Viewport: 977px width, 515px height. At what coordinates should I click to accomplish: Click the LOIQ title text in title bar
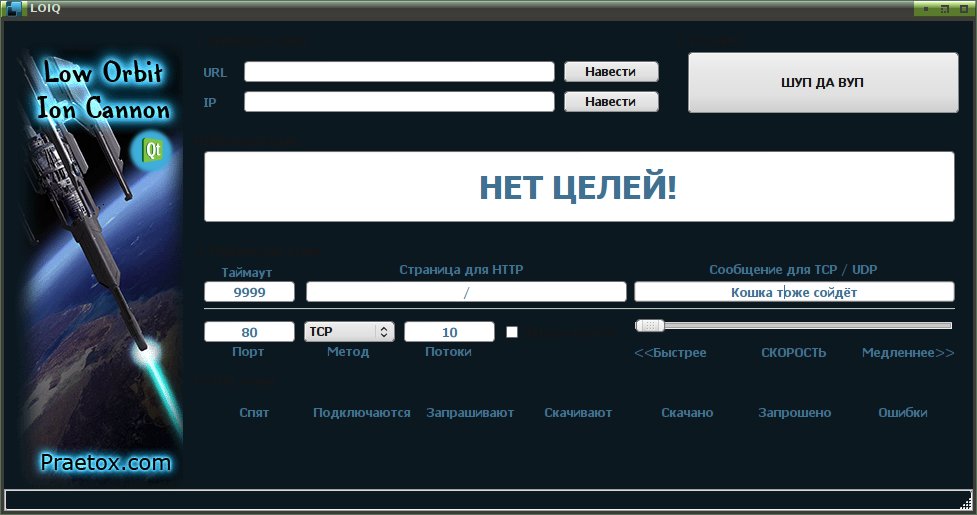[45, 9]
